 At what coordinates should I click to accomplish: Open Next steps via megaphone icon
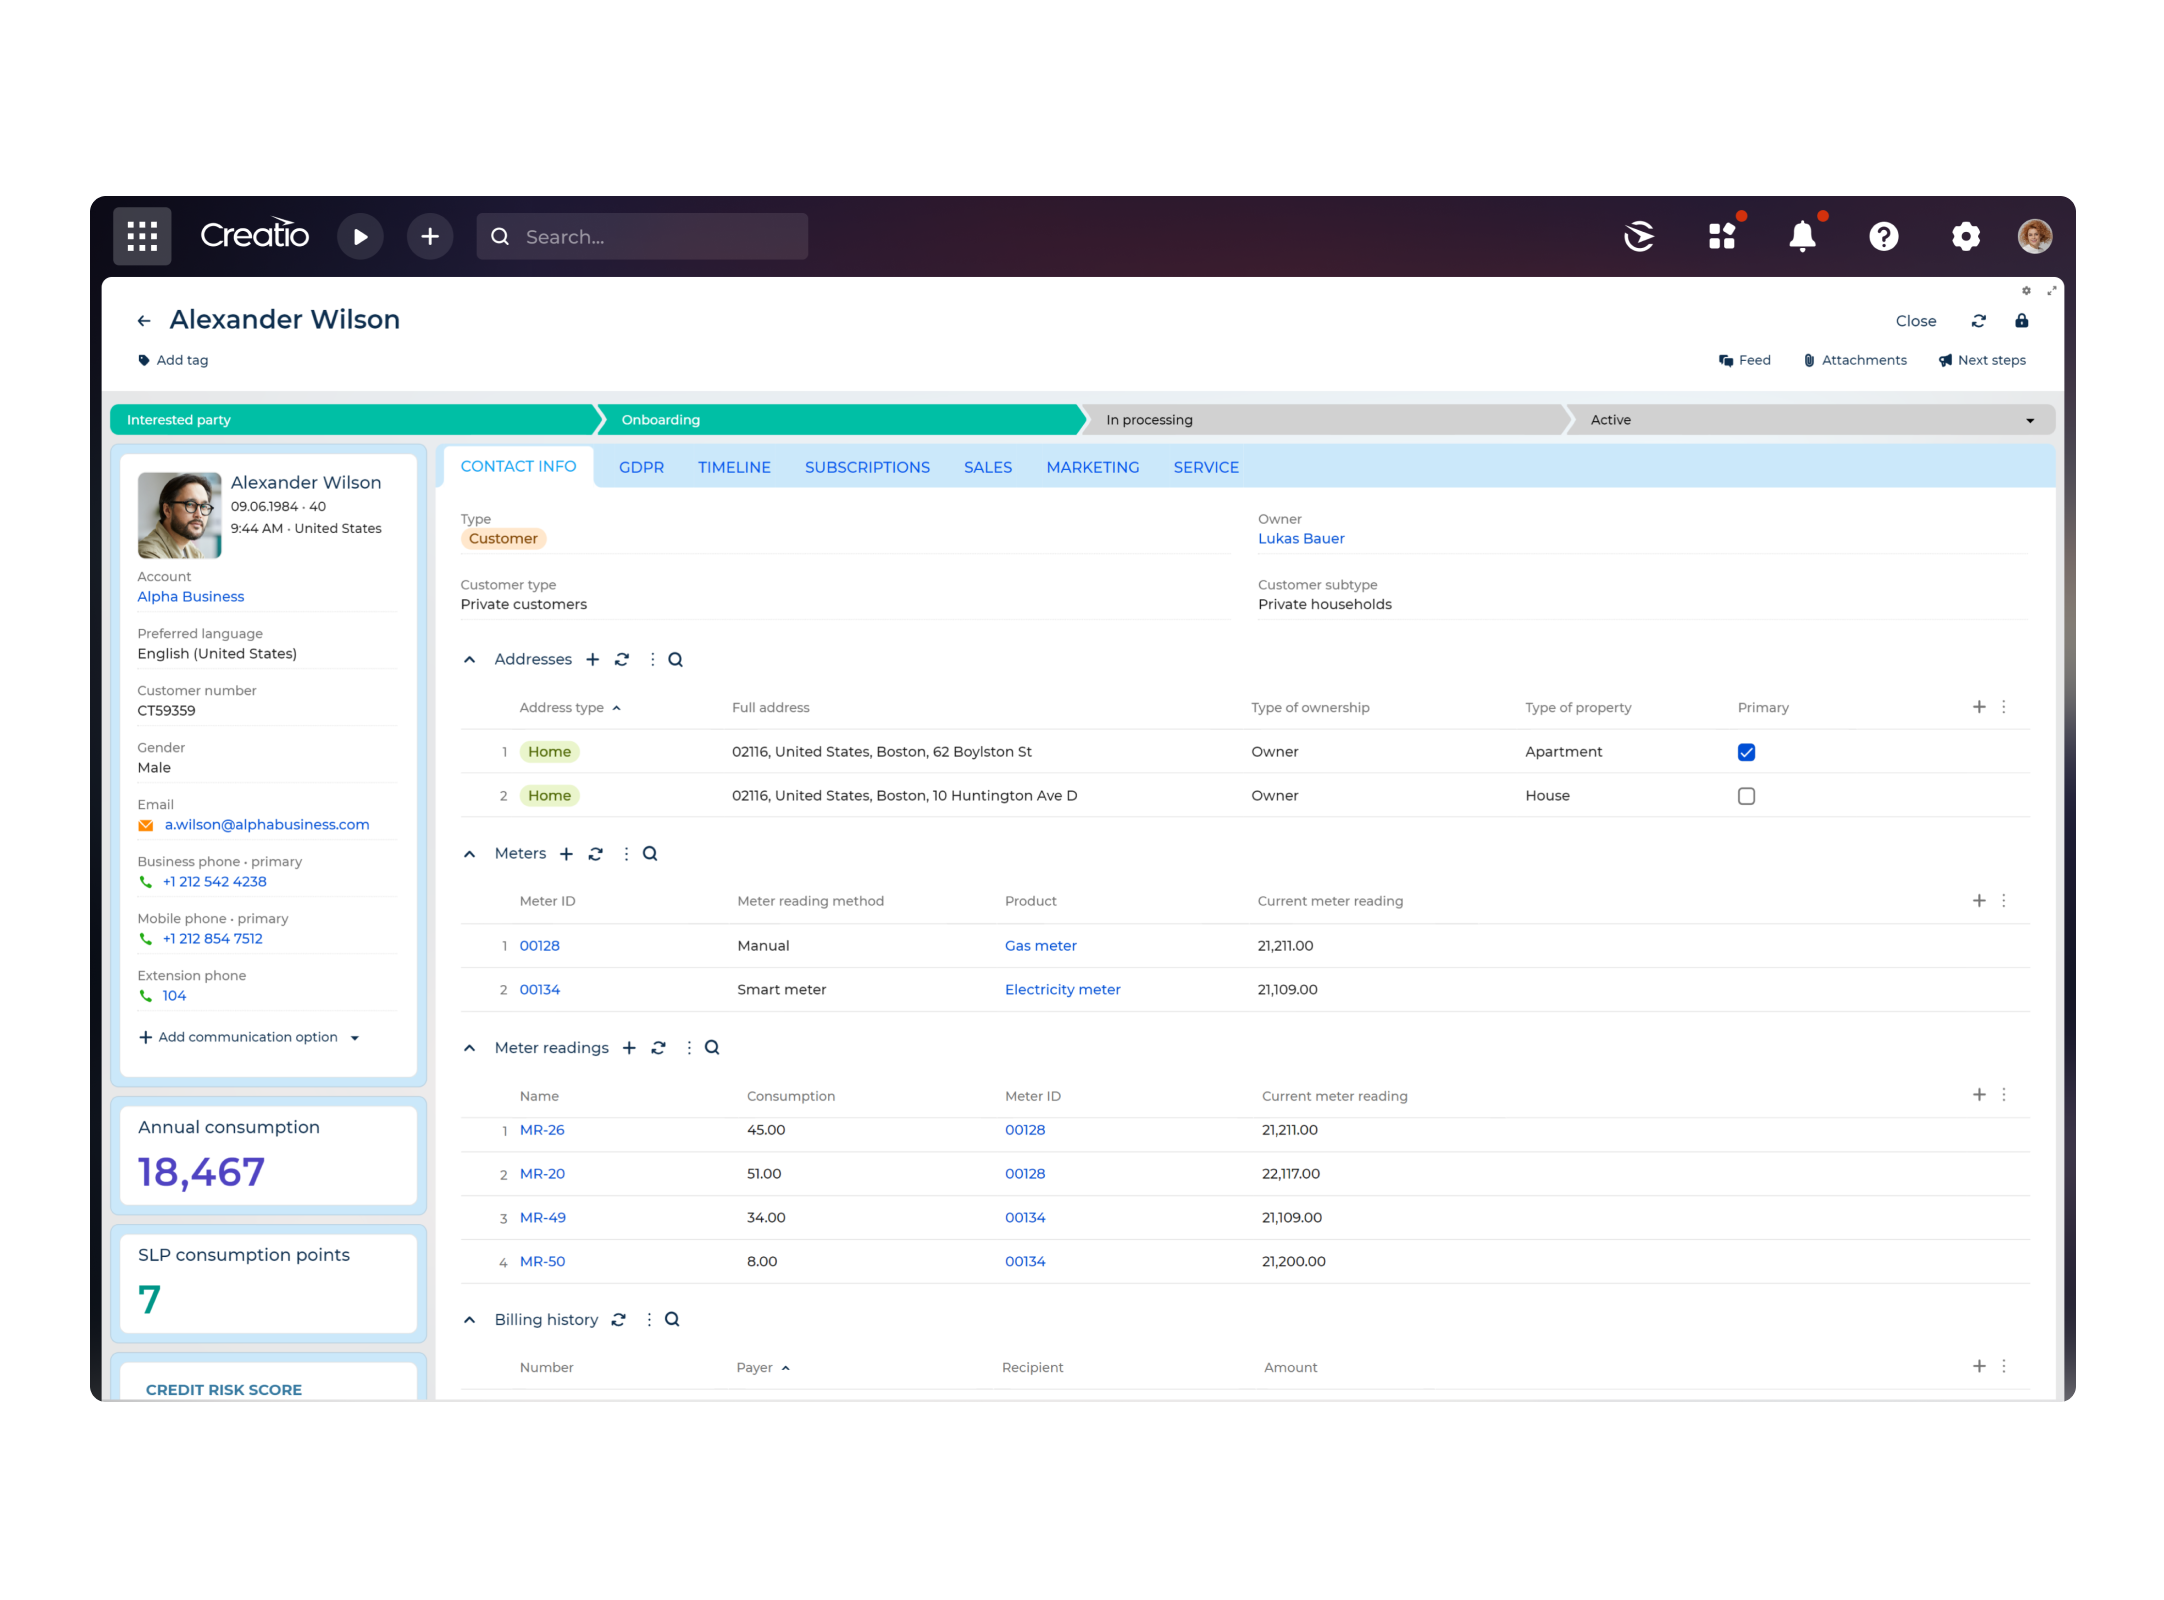coord(1944,360)
